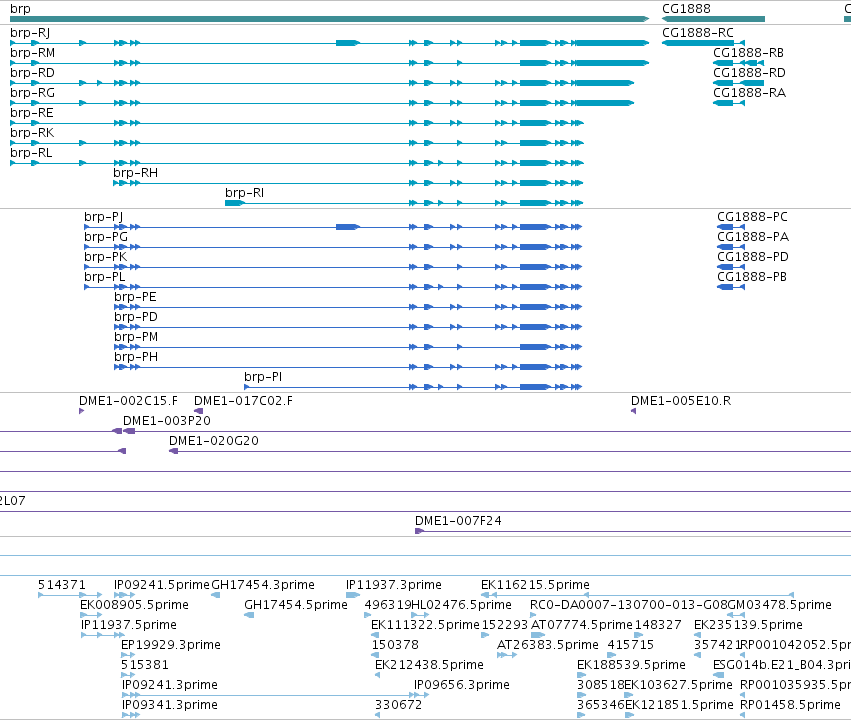Click the brp-PJ protein label
Viewport: 851px width, 720px height.
point(104,217)
